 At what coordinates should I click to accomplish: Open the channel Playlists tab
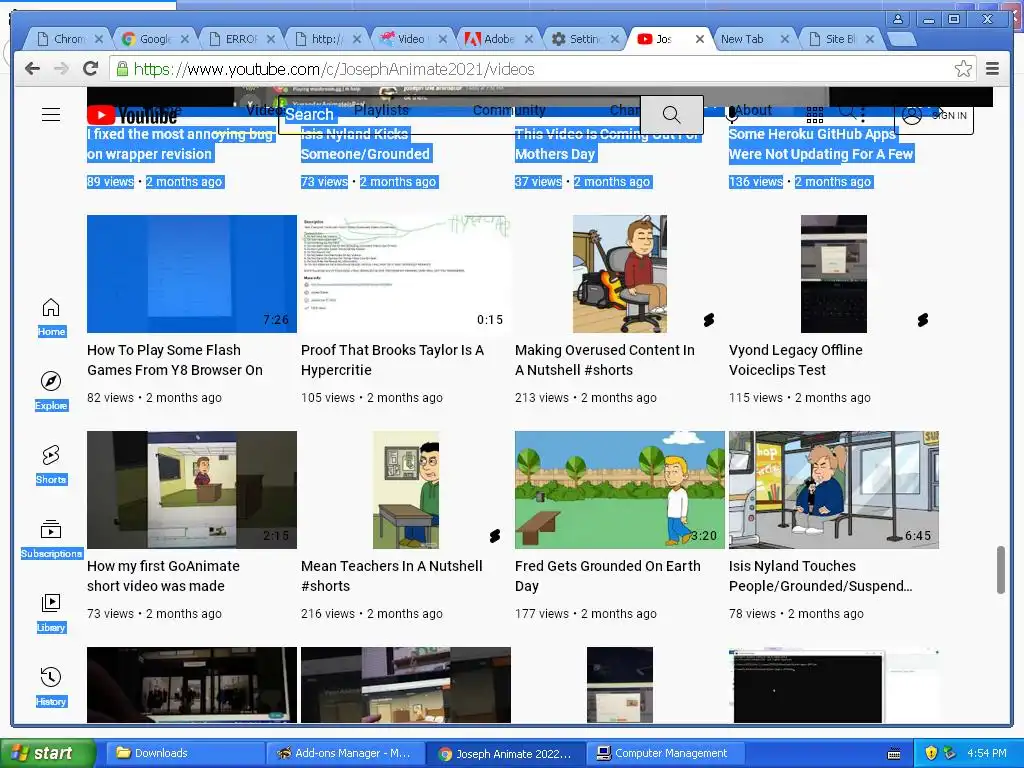(381, 110)
